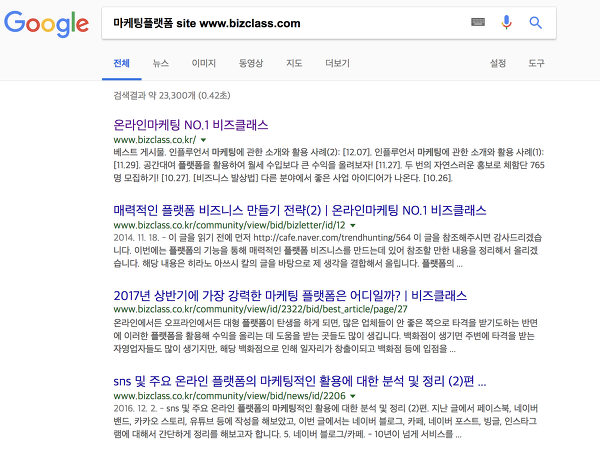Expand arrow next to www.bizclass.co.kr/ URL

(204, 140)
